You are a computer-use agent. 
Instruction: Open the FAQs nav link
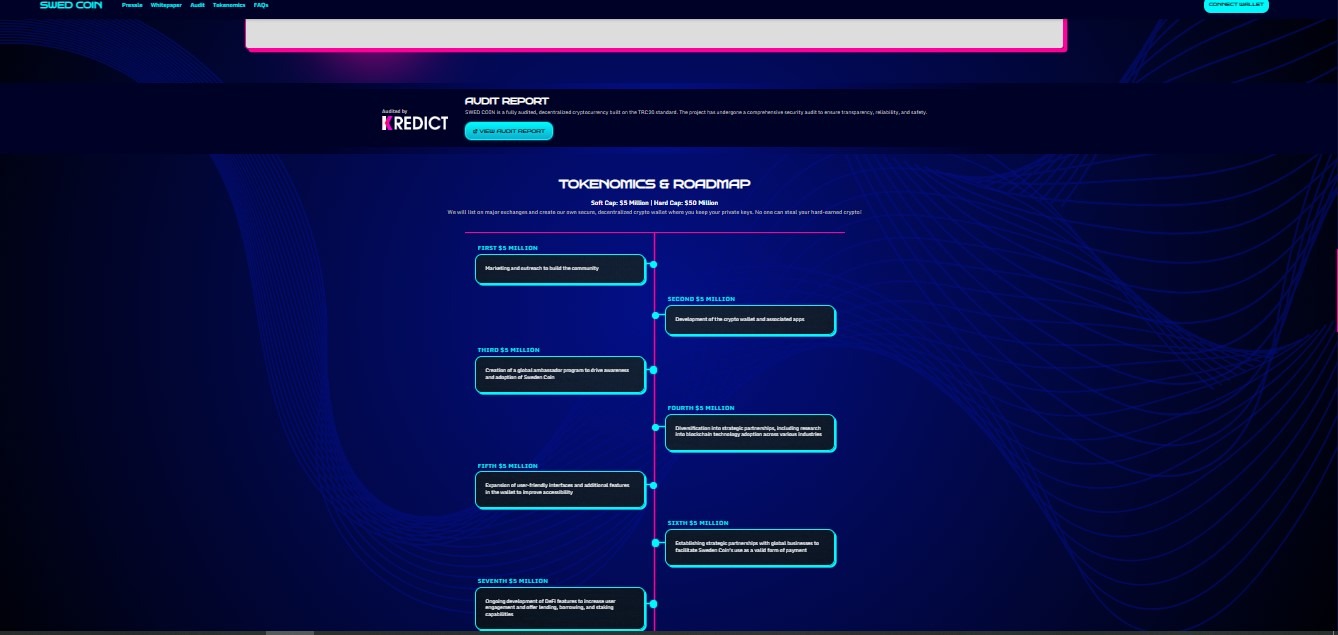pyautogui.click(x=261, y=5)
